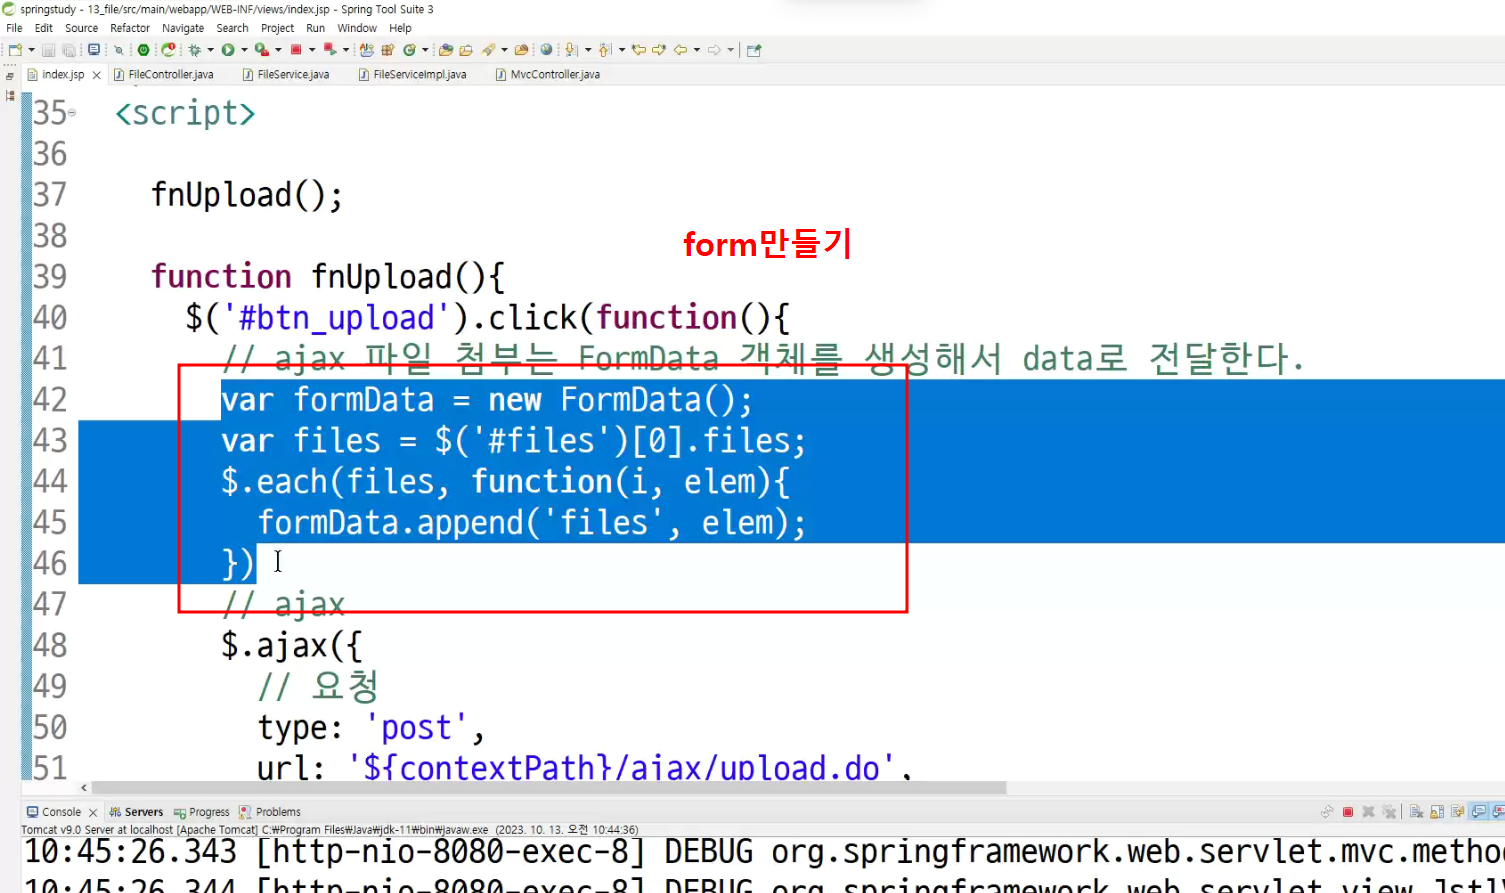Close the Console view tab

(x=93, y=813)
